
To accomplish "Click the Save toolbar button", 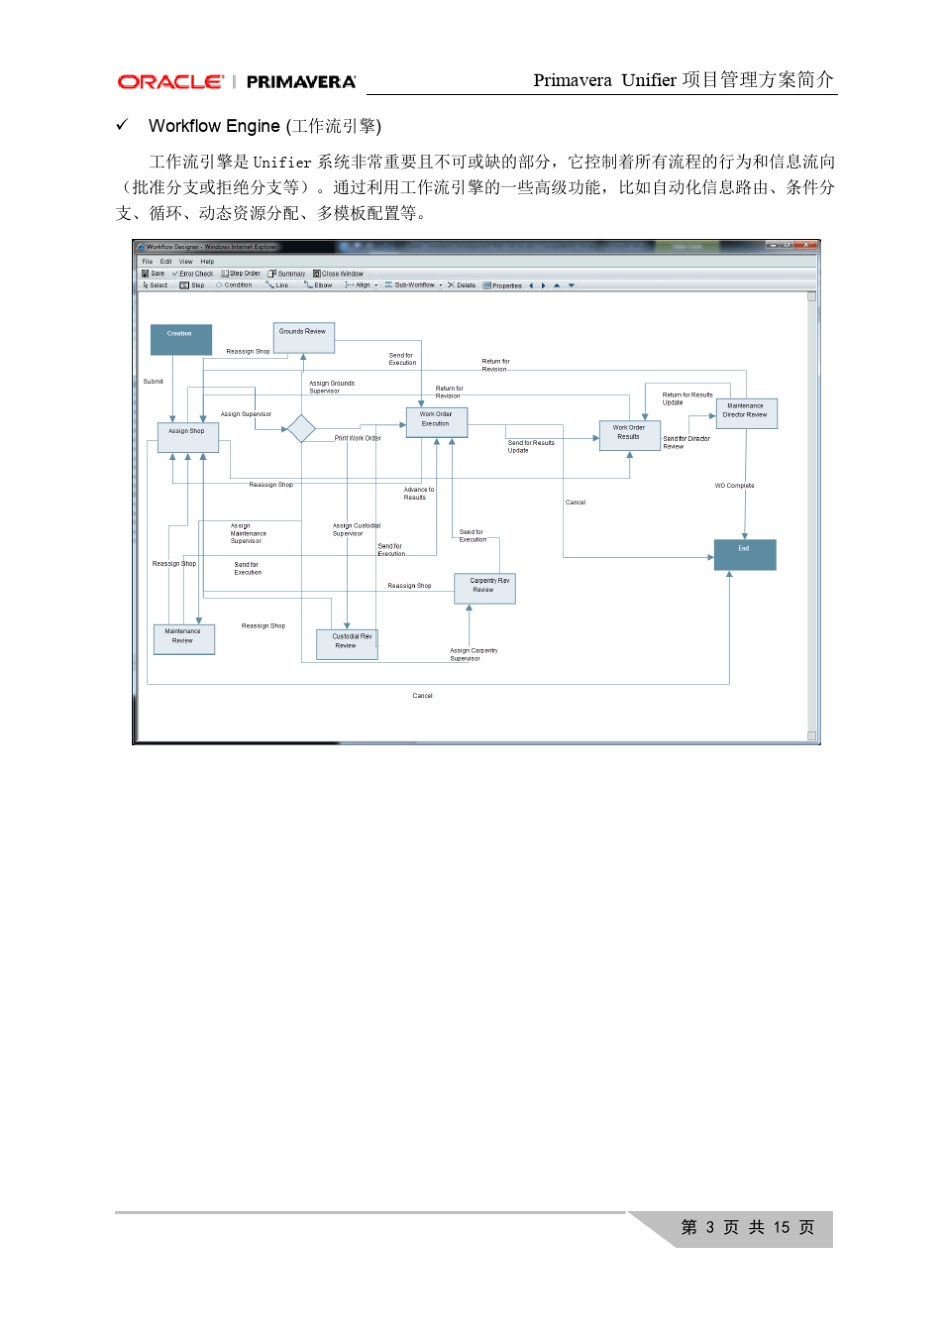I will [x=153, y=274].
